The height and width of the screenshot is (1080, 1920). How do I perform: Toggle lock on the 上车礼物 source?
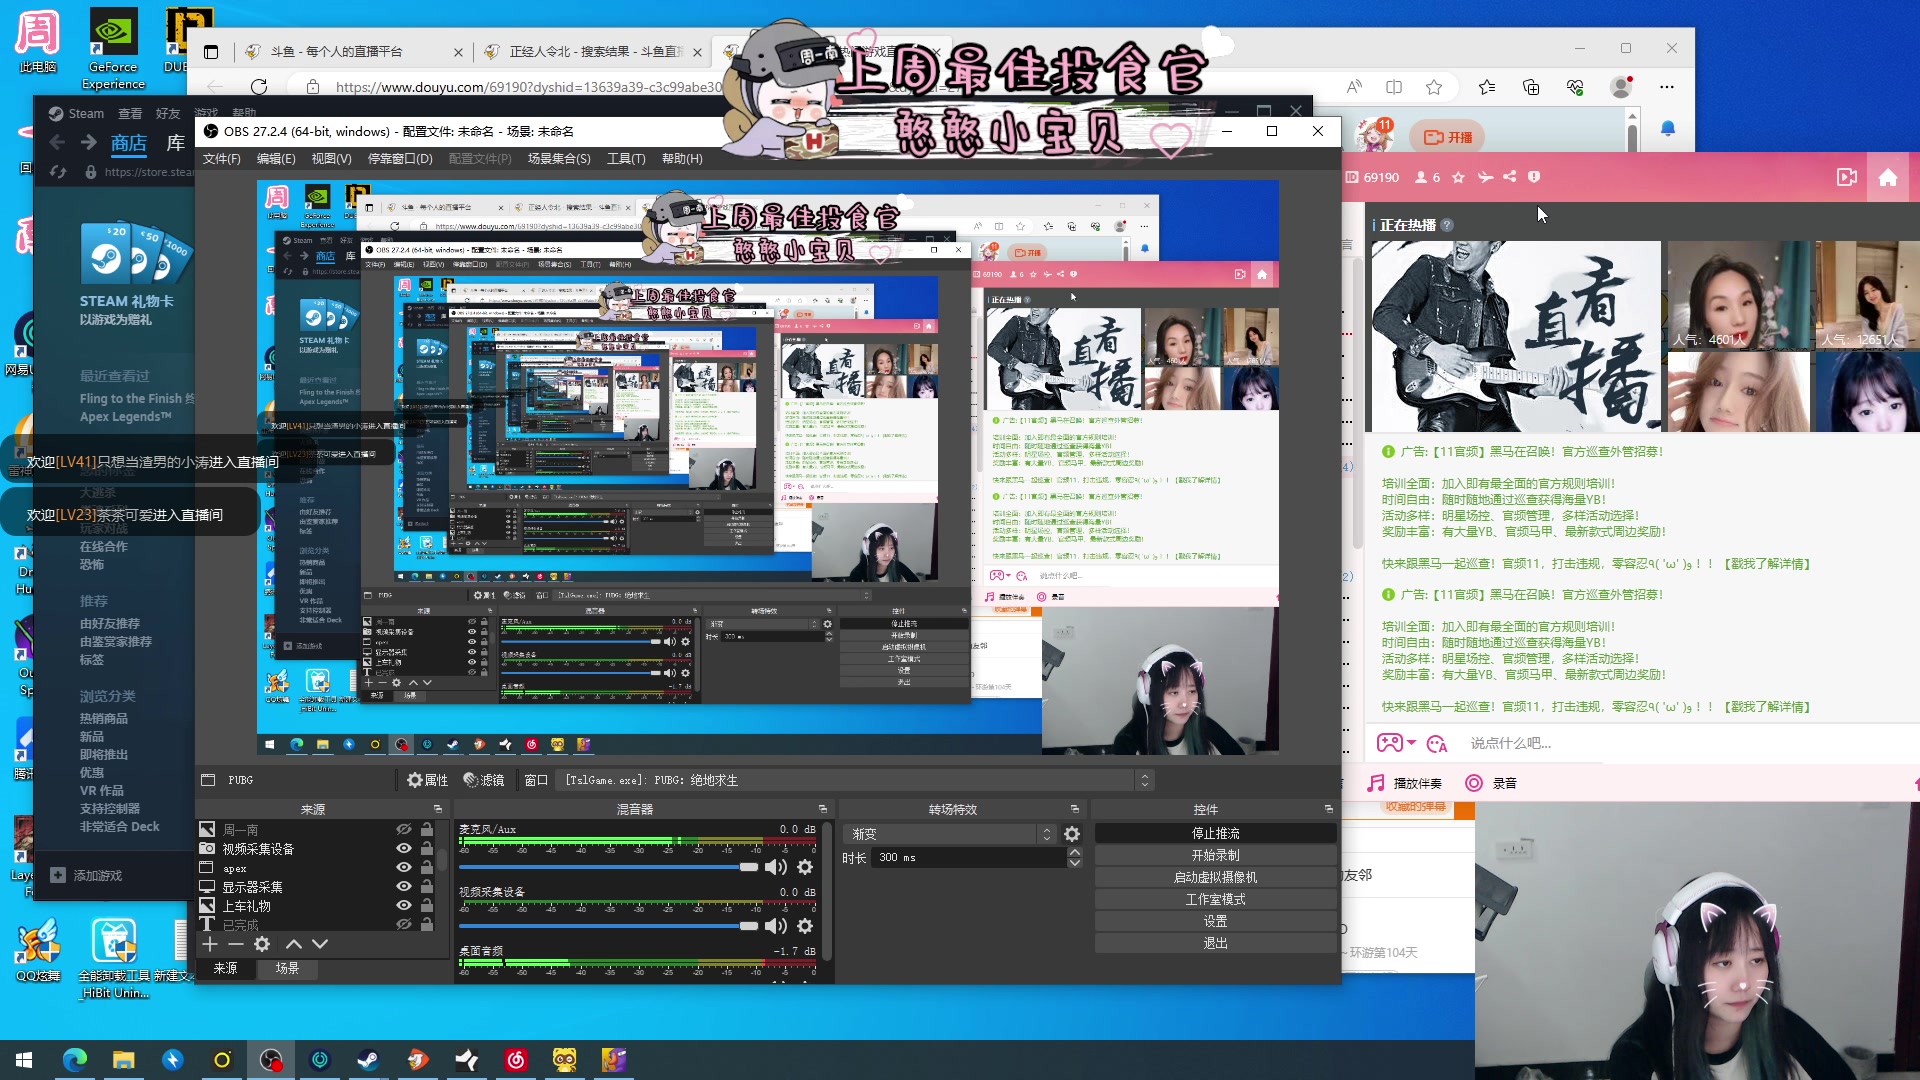(x=427, y=906)
